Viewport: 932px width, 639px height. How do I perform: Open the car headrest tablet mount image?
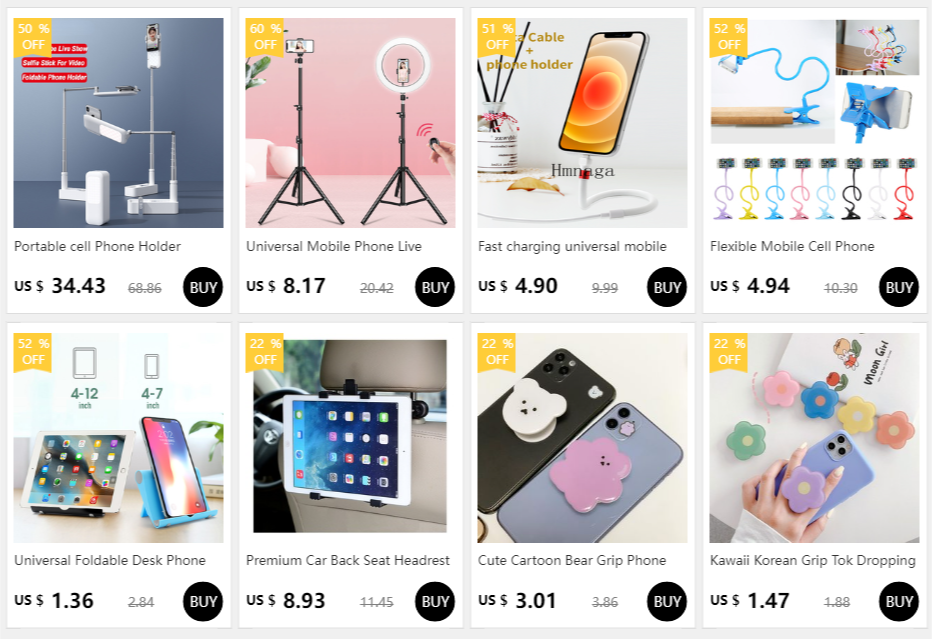[350, 437]
